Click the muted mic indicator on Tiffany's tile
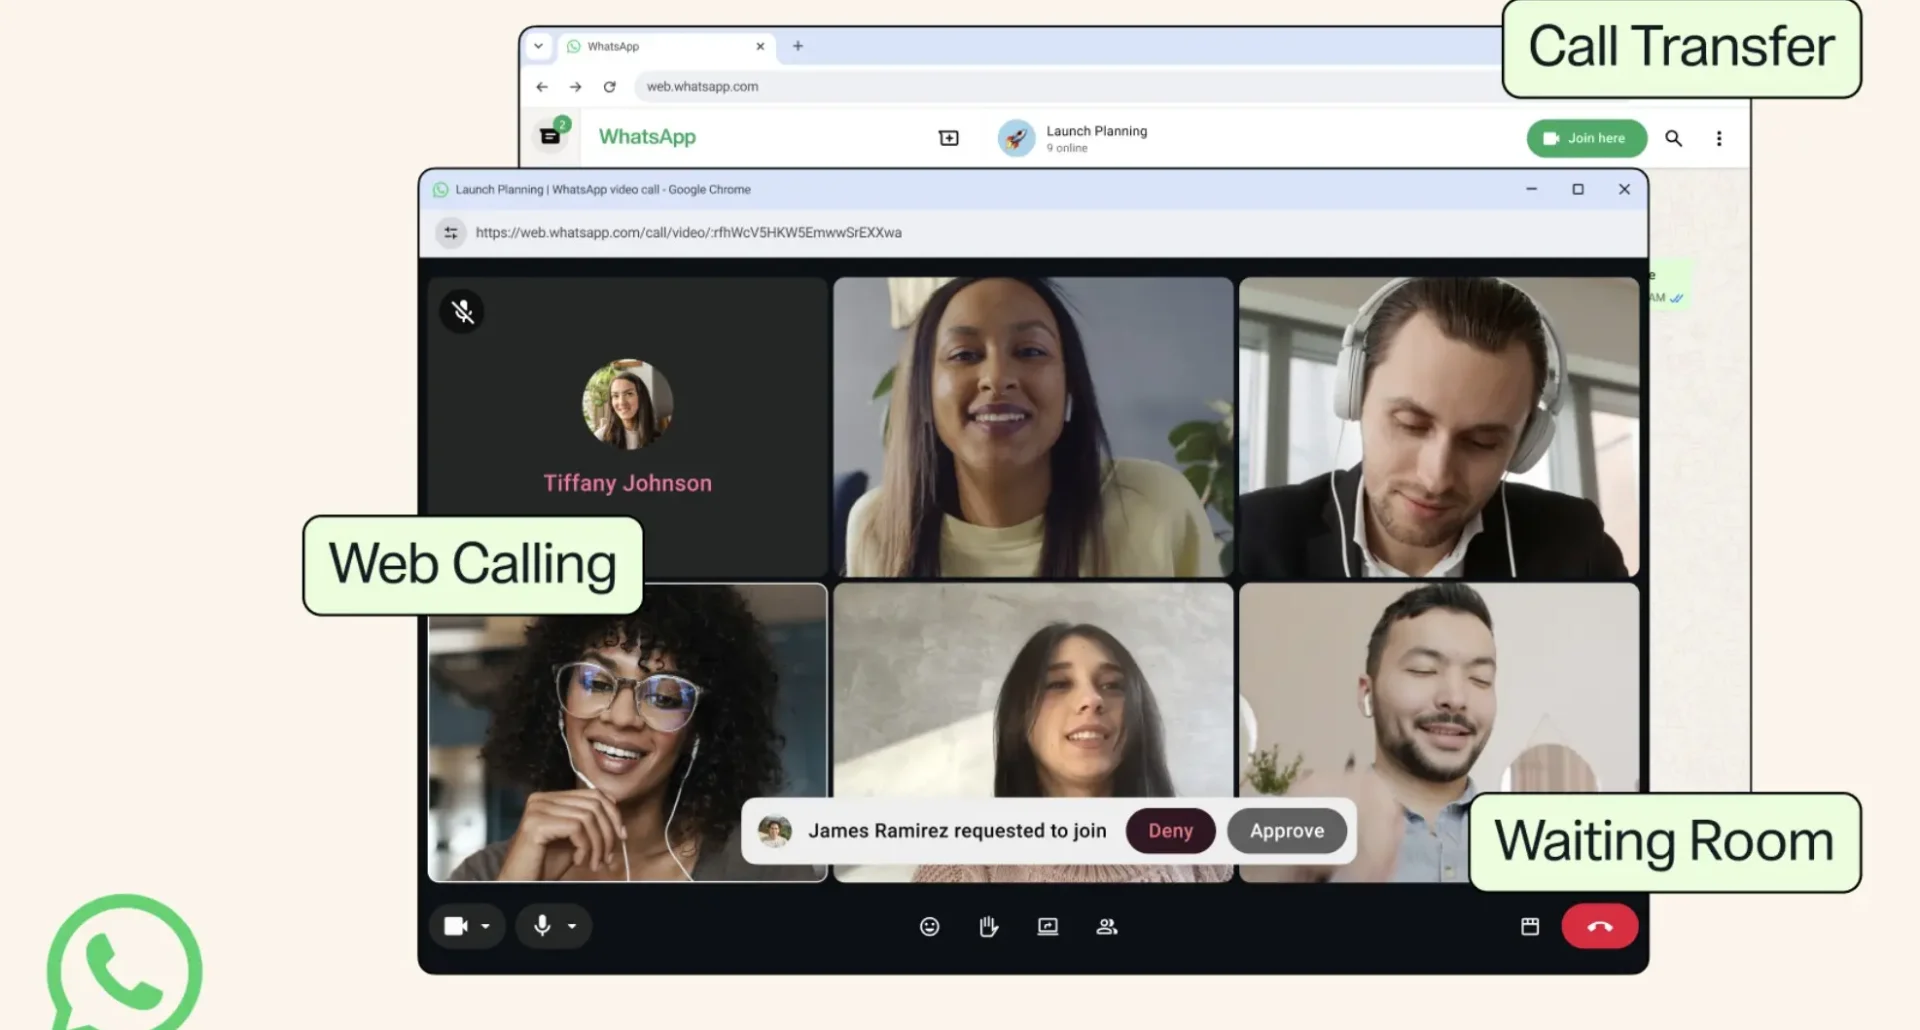 pyautogui.click(x=462, y=311)
